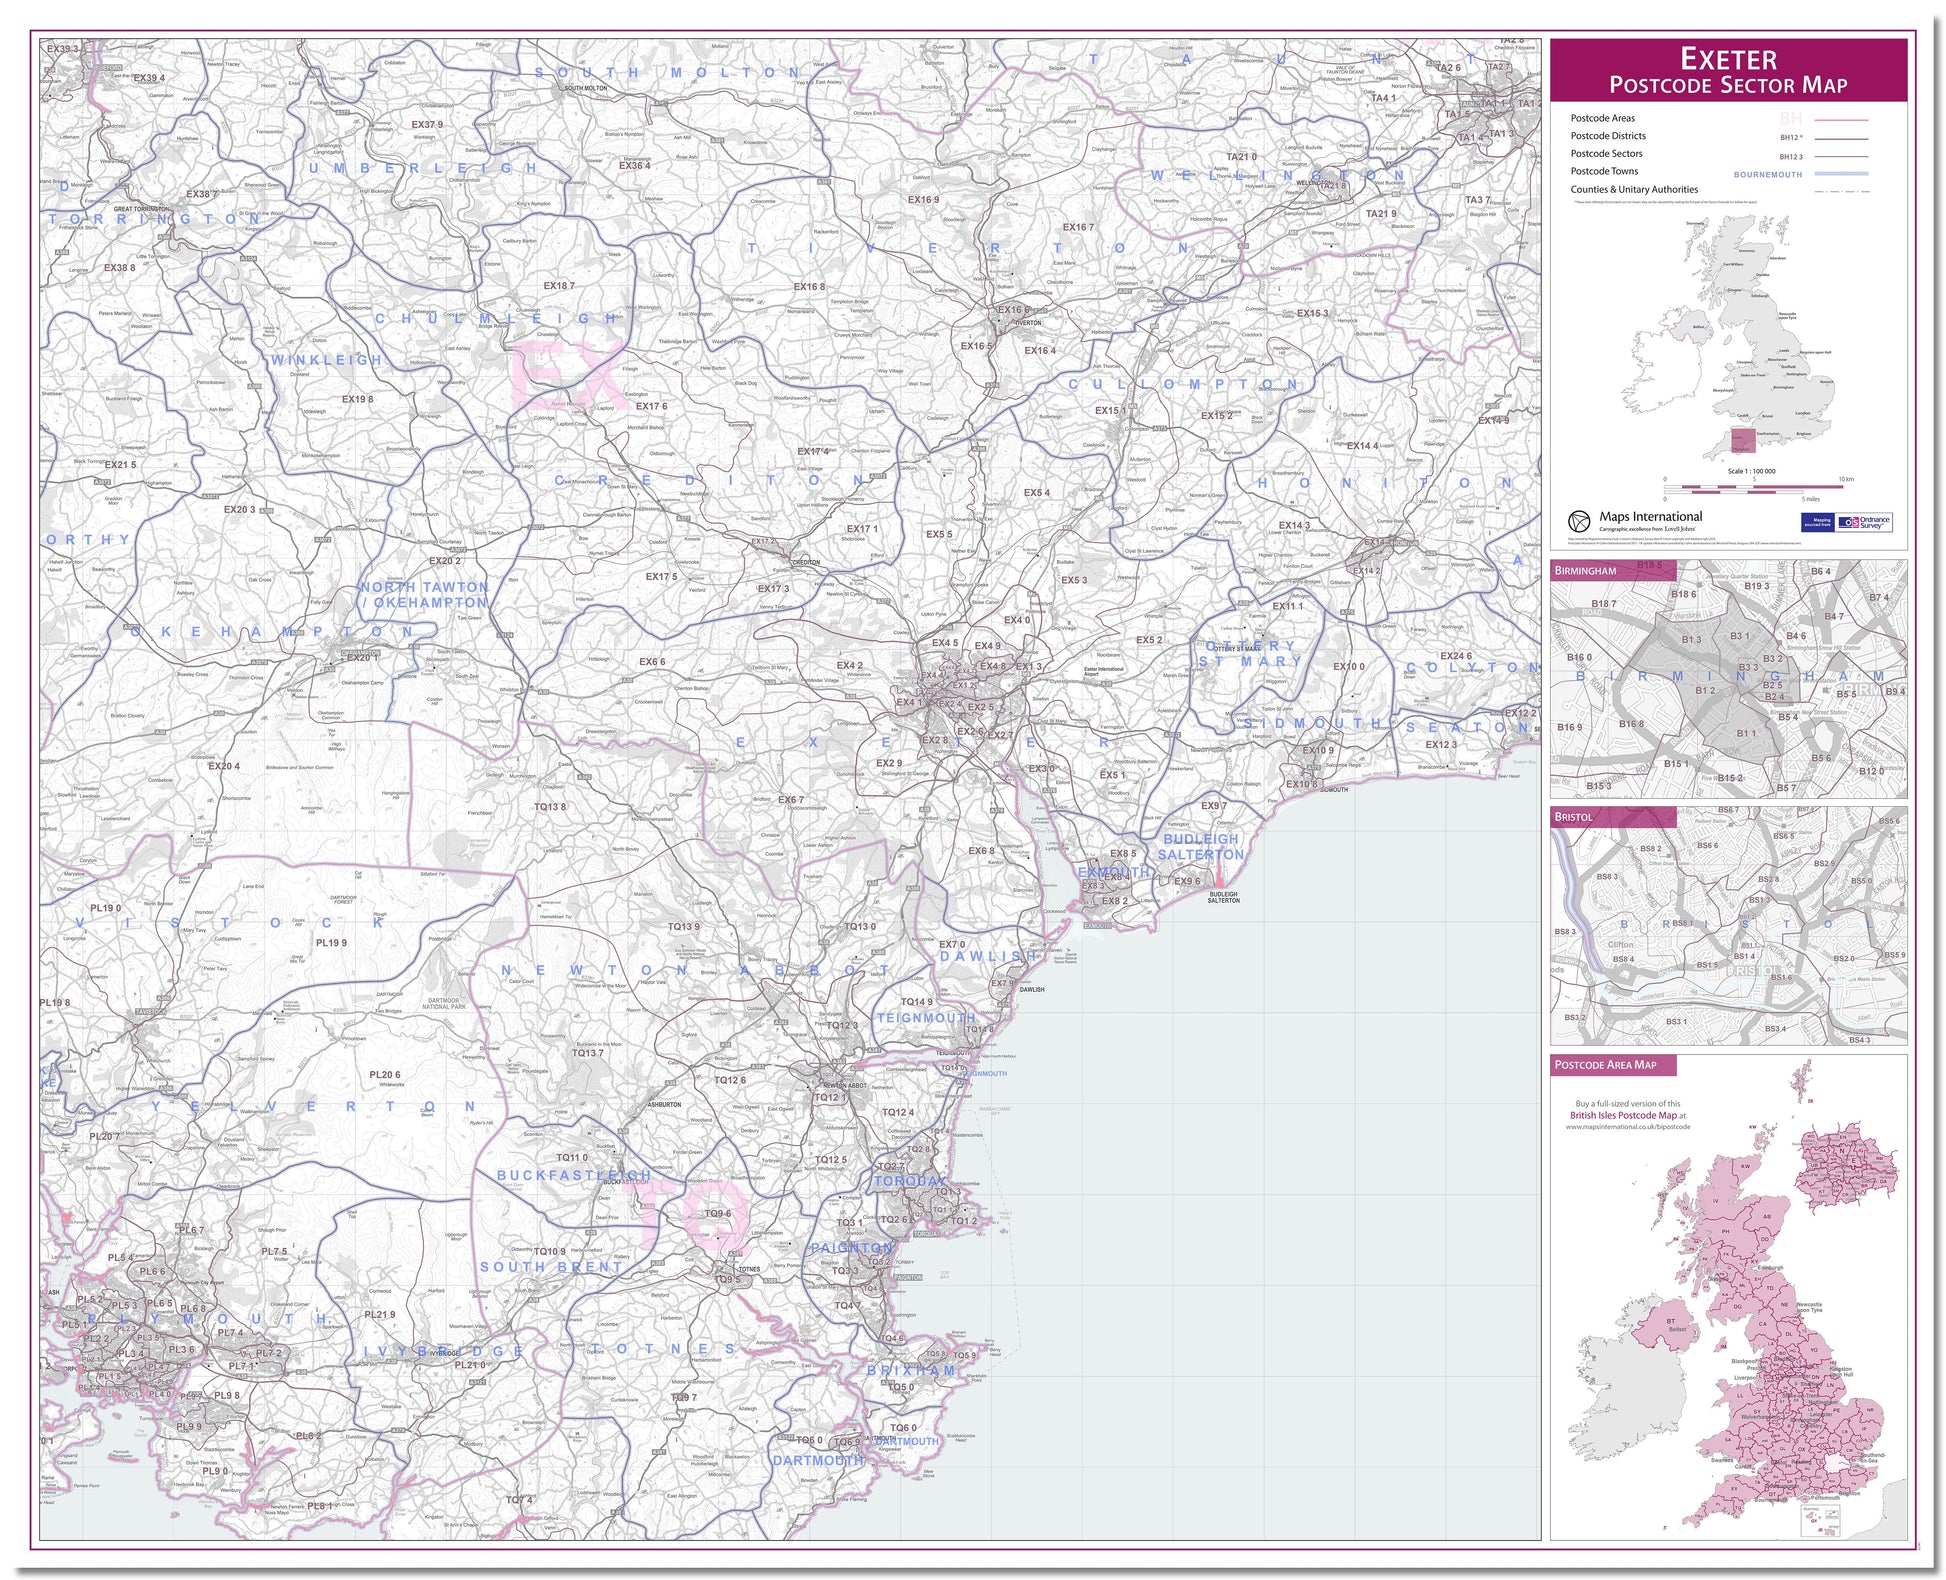
Task: Click the 'TQ13 7' sector label
Action: [x=588, y=1053]
